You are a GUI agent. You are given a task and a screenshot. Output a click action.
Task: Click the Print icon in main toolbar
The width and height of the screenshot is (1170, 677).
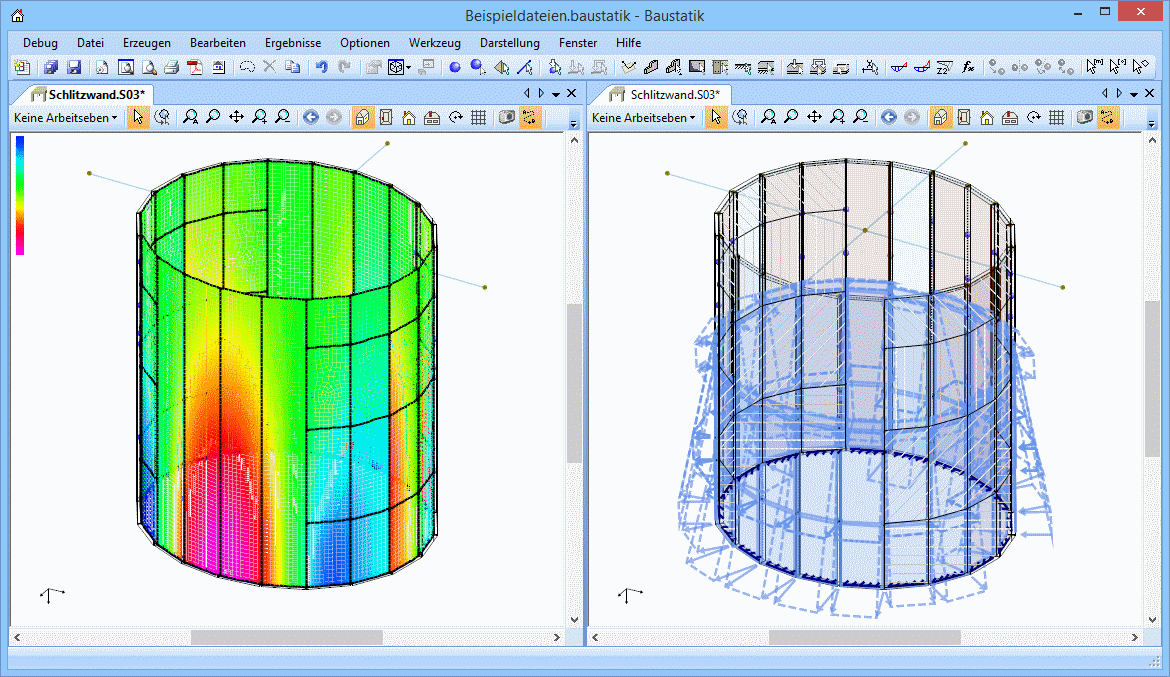point(171,68)
